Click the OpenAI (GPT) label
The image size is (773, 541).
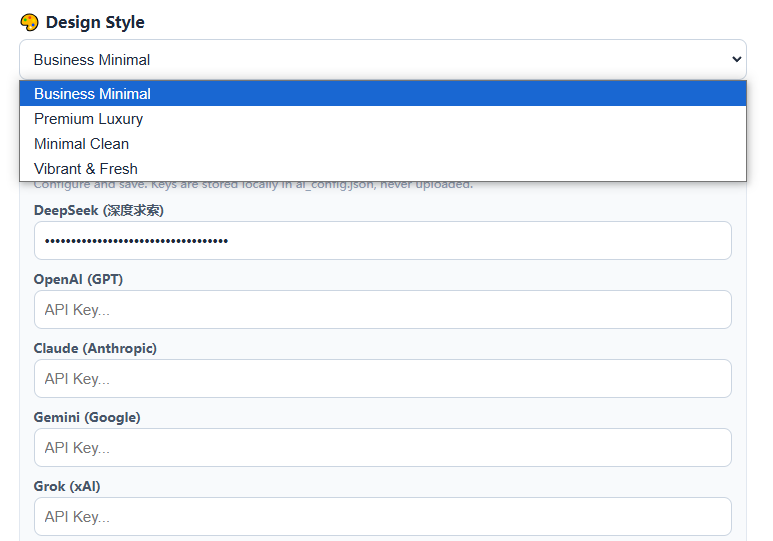78,280
